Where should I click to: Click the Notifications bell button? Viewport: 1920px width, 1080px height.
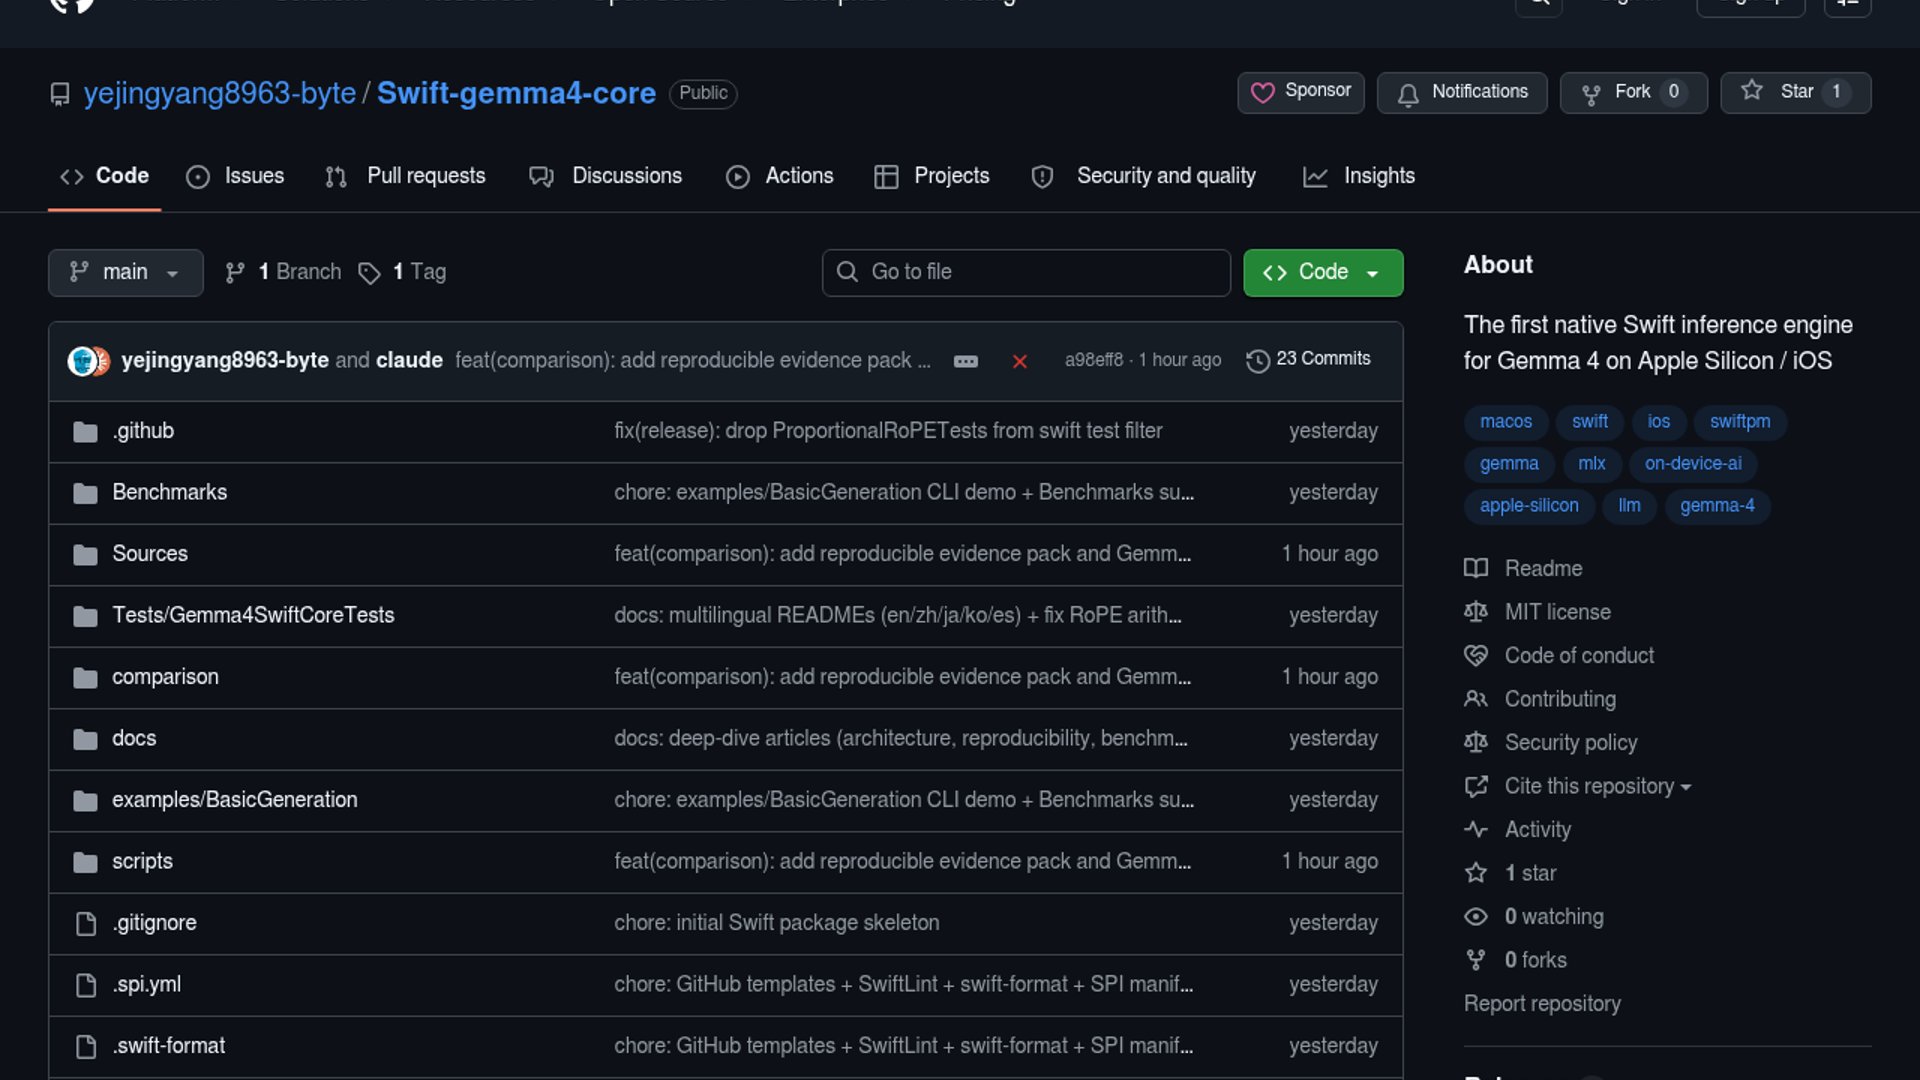tap(1461, 92)
